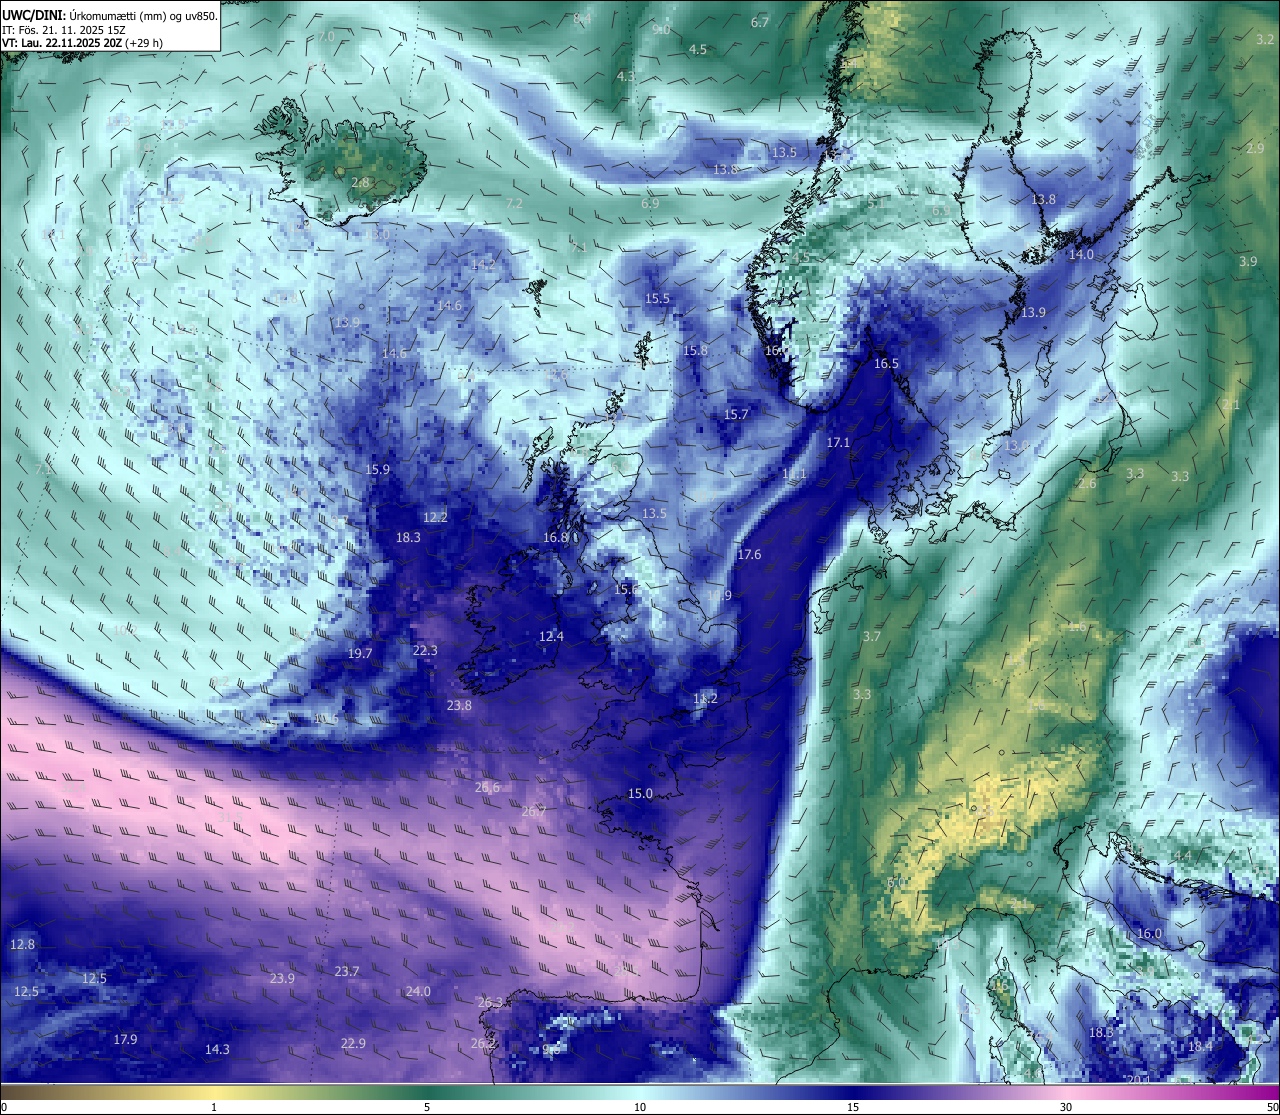1280x1115 pixels.
Task: Click the 3.2 value in the top-right corner
Action: [x=1265, y=39]
